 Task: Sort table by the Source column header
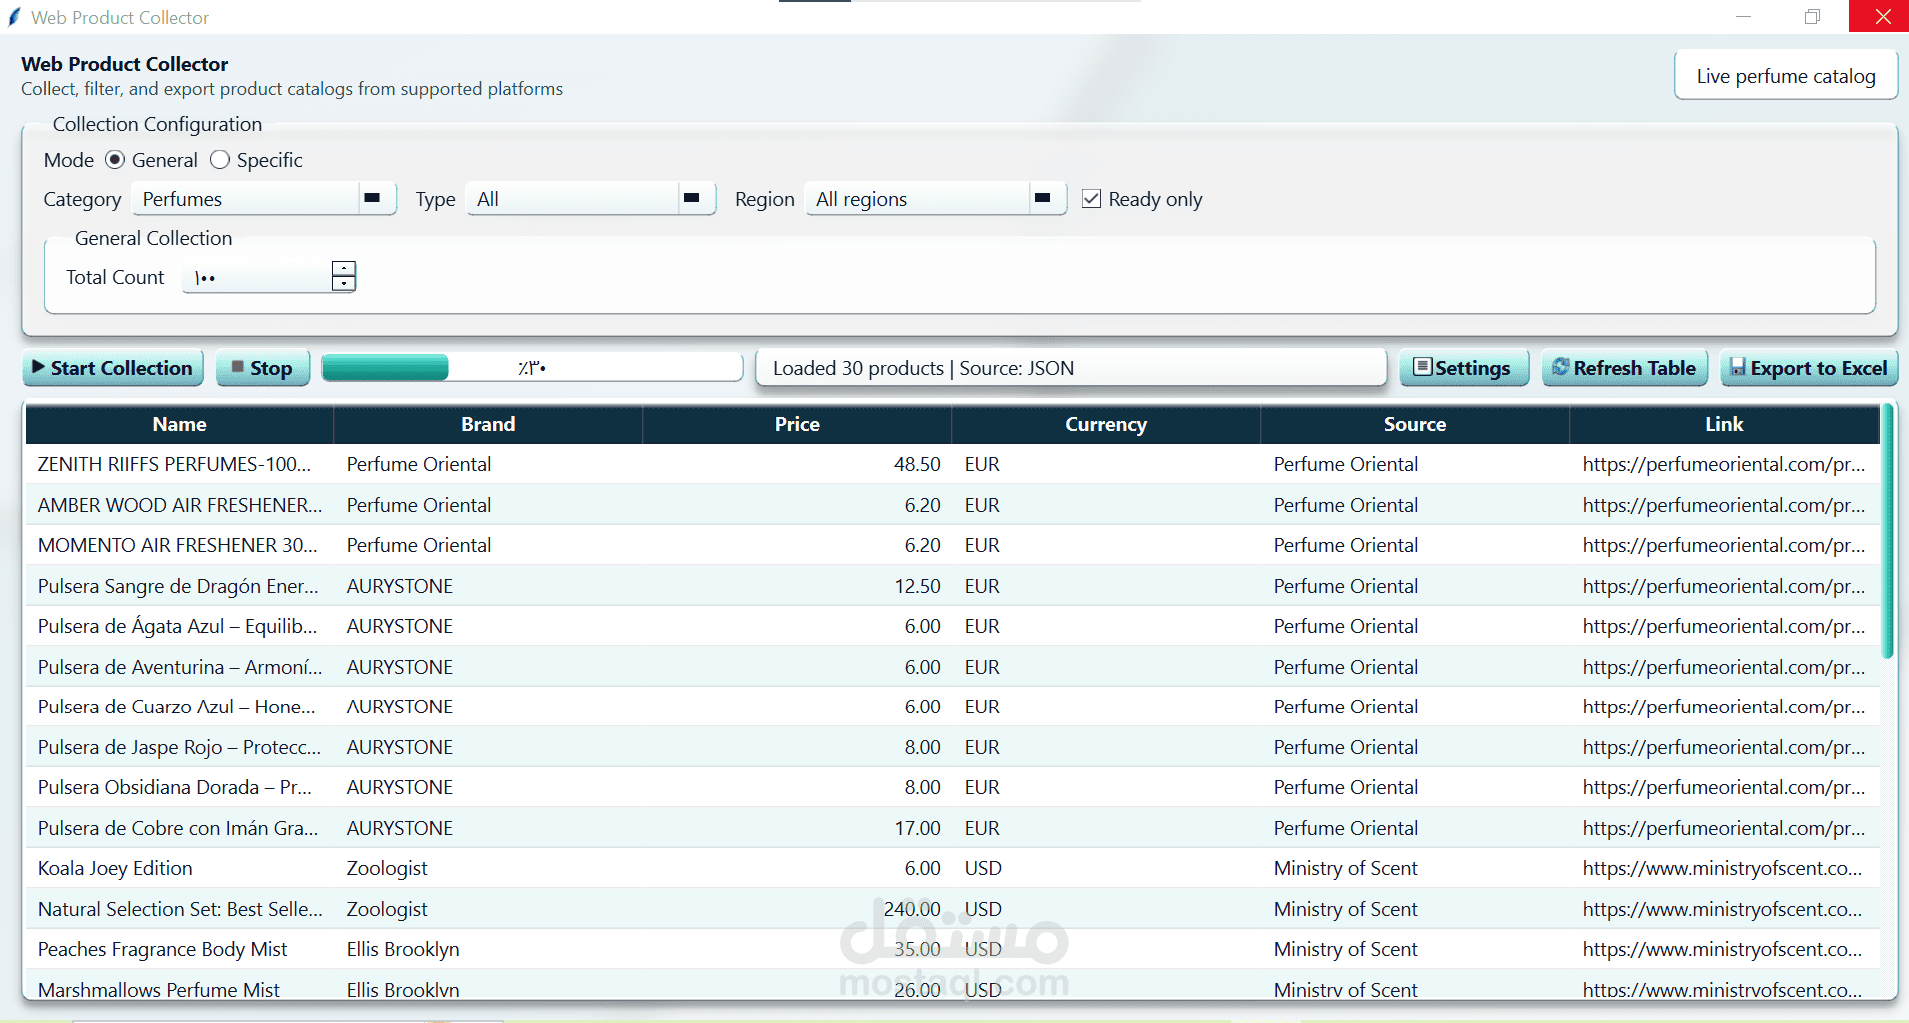pyautogui.click(x=1415, y=424)
